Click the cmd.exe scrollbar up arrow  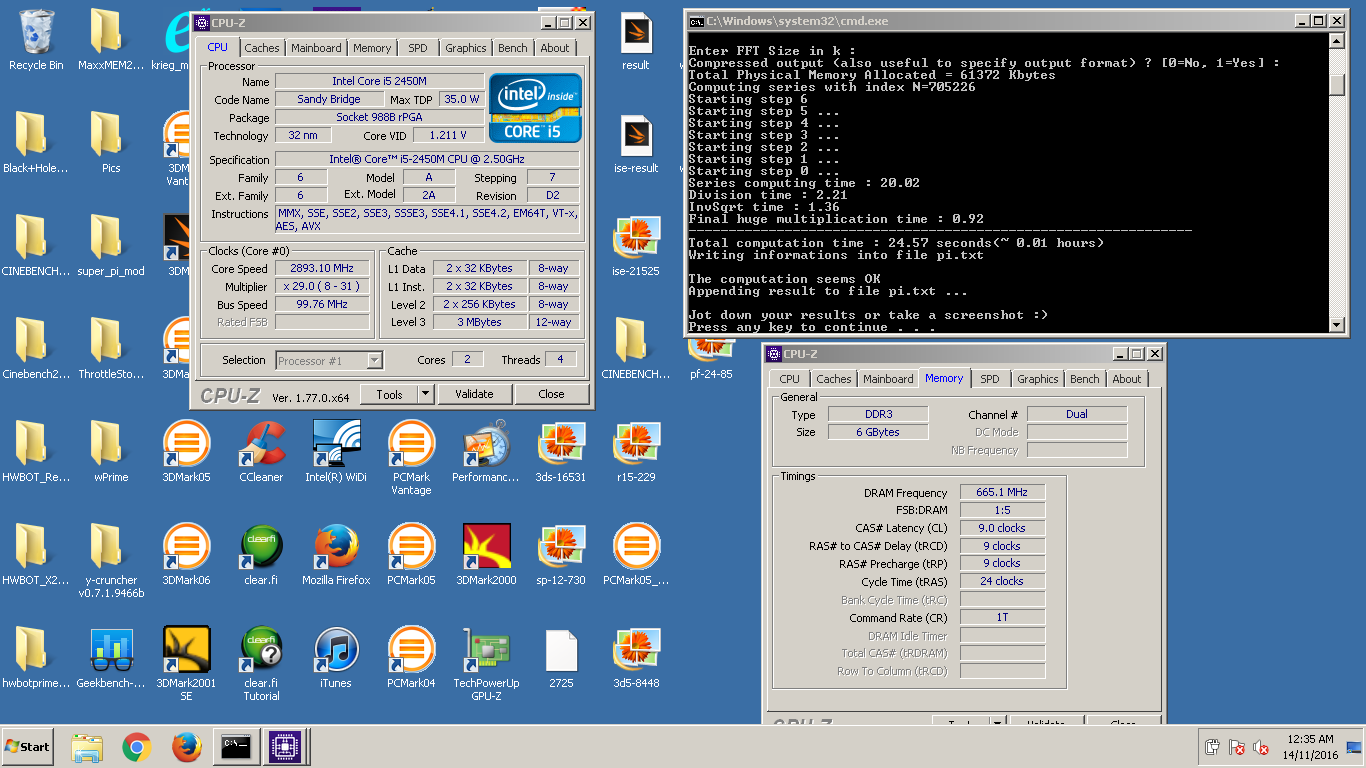point(1337,42)
